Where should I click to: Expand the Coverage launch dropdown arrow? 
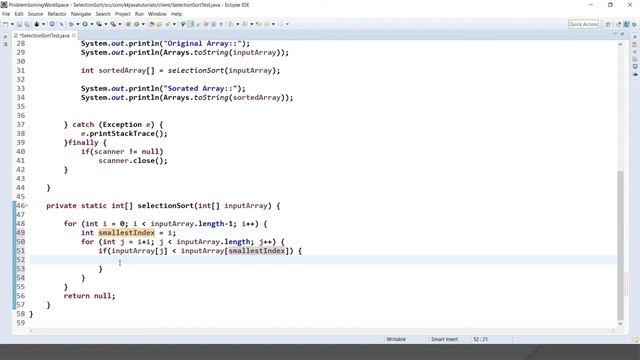tap(106, 24)
